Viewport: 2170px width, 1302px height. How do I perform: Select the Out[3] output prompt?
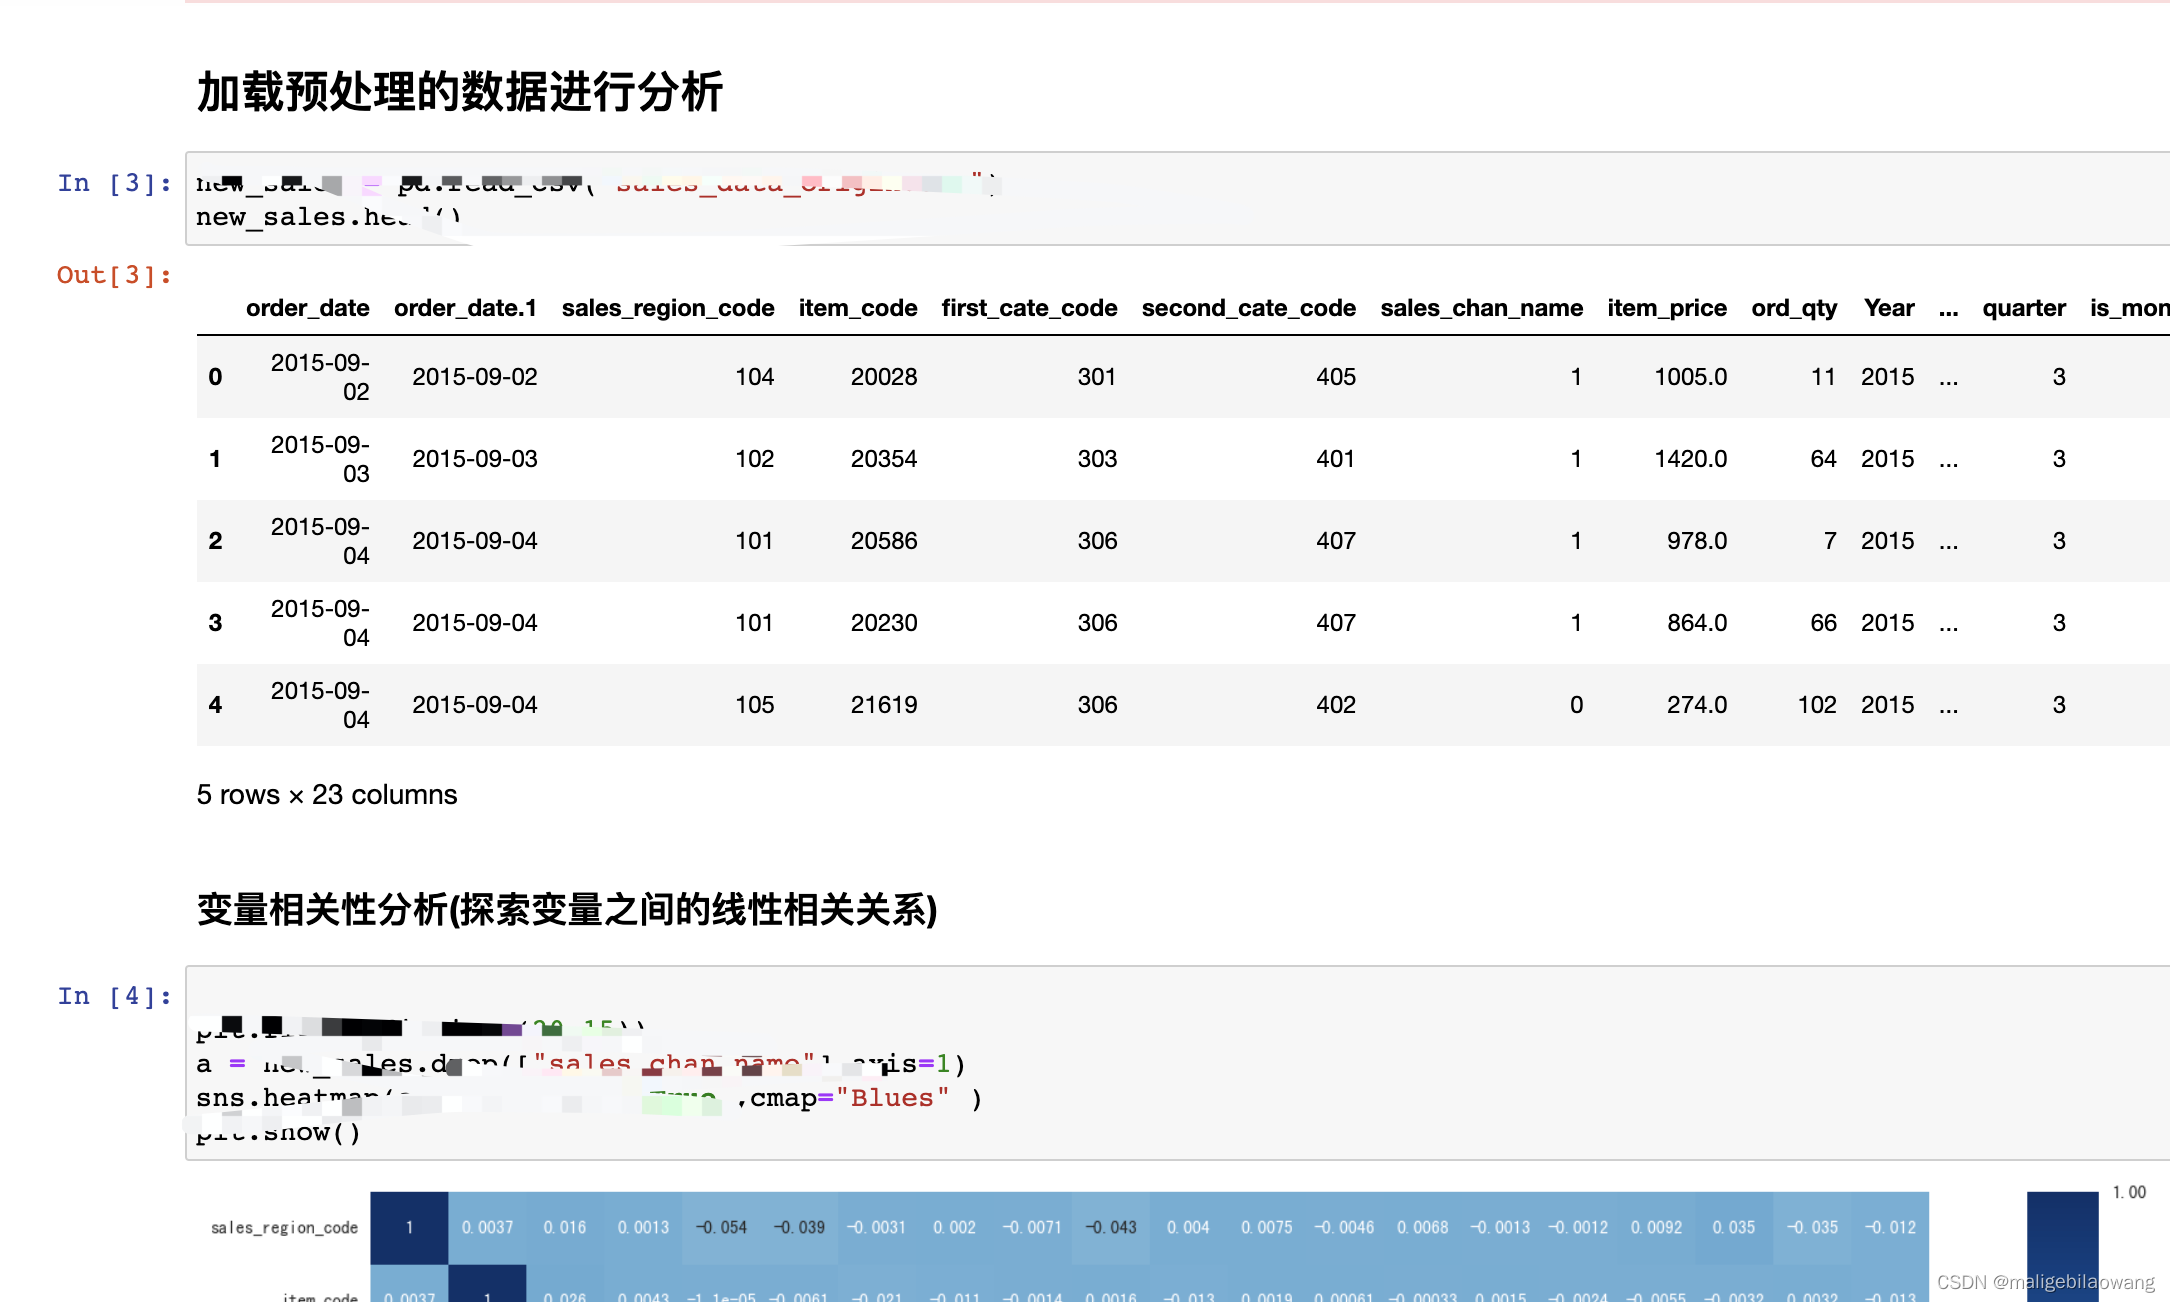pyautogui.click(x=114, y=275)
